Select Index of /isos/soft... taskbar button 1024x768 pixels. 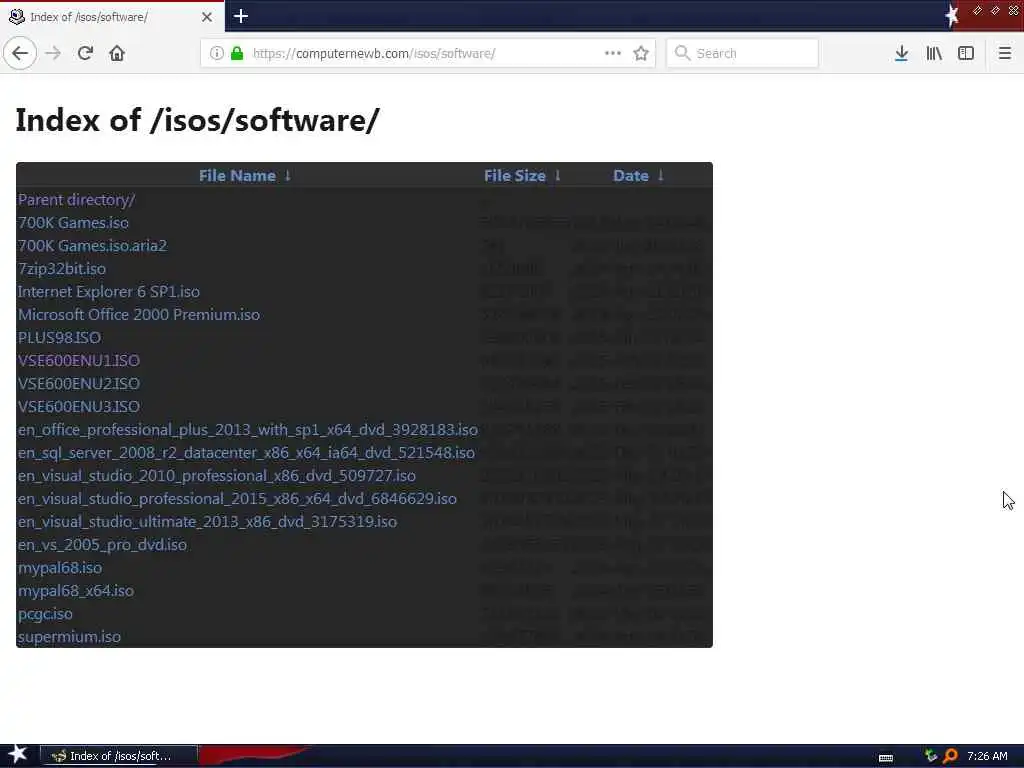point(119,756)
